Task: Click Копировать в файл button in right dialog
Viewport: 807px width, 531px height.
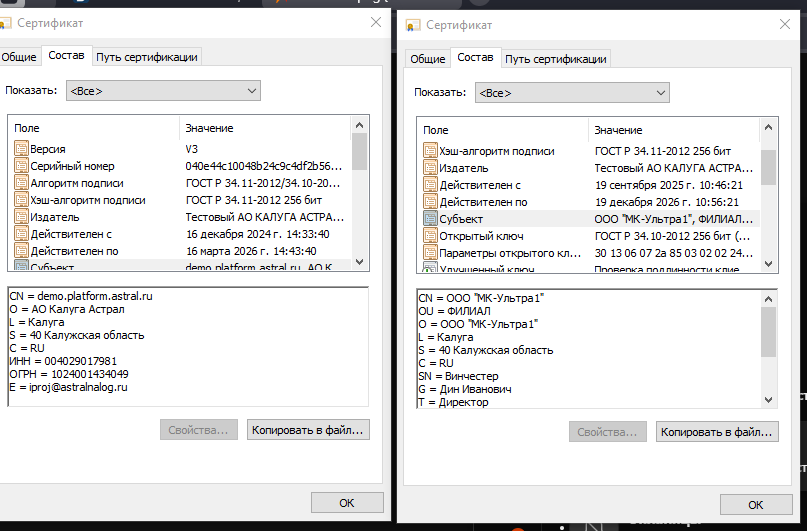Action: [x=717, y=432]
